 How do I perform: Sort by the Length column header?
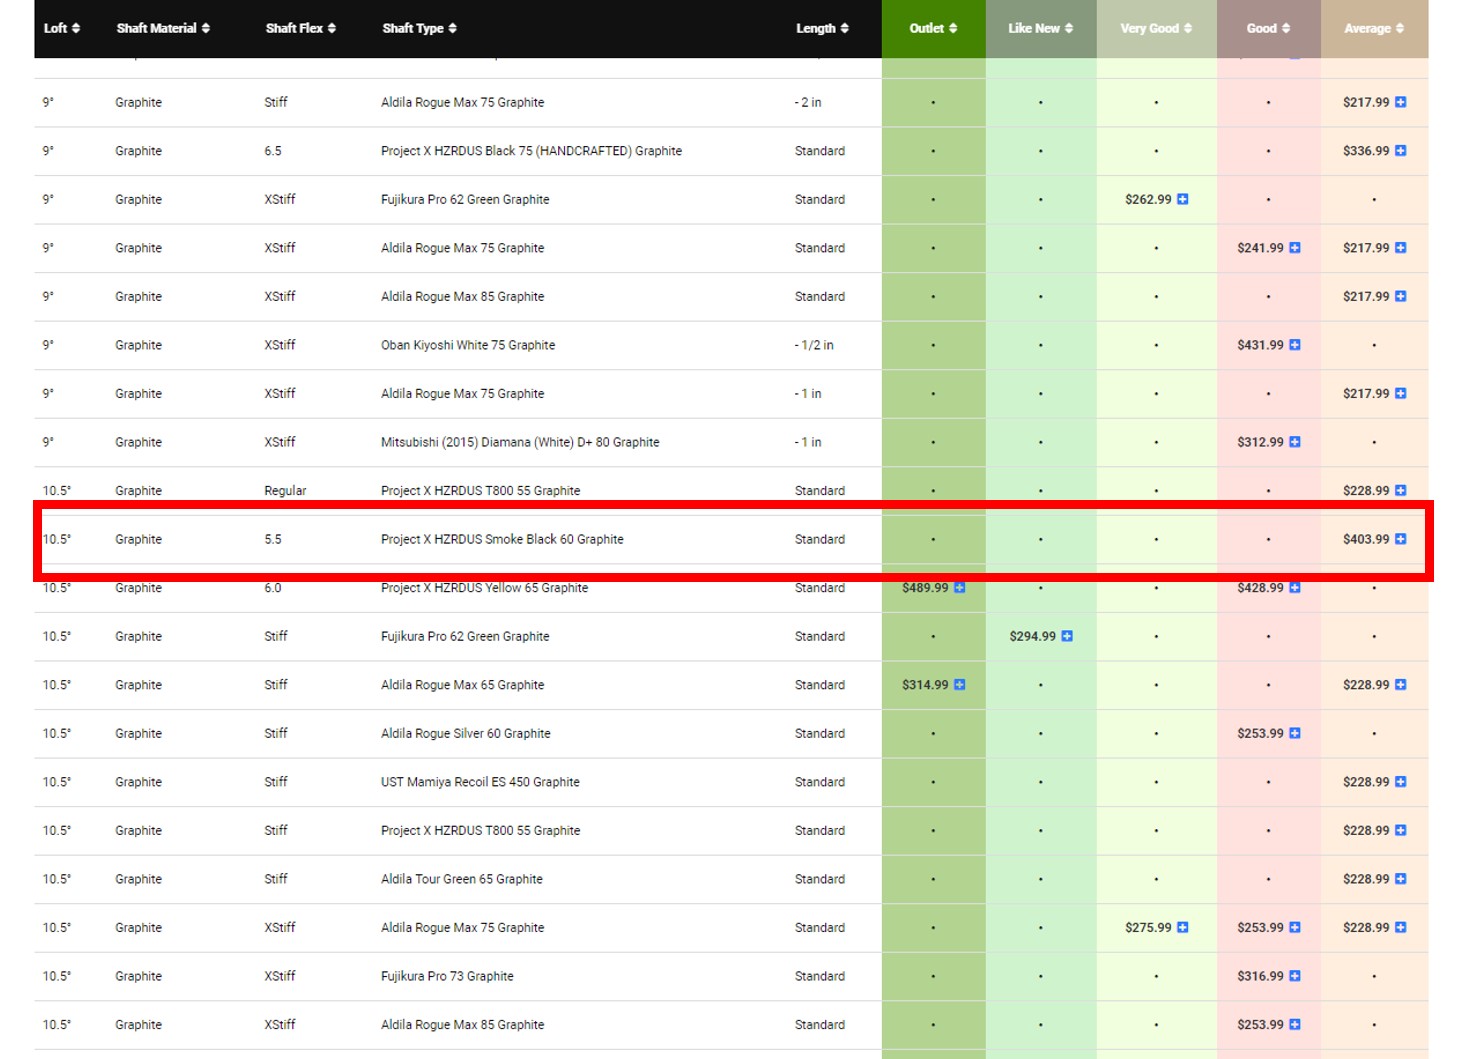pos(821,28)
